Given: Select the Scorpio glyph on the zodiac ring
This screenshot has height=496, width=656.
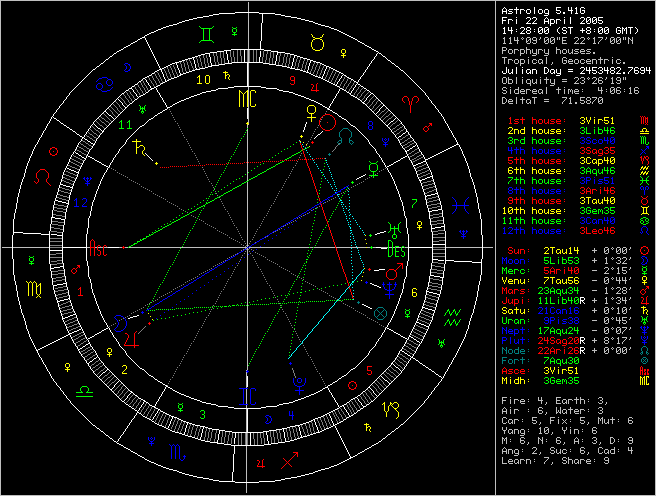Looking at the screenshot, I should (176, 453).
